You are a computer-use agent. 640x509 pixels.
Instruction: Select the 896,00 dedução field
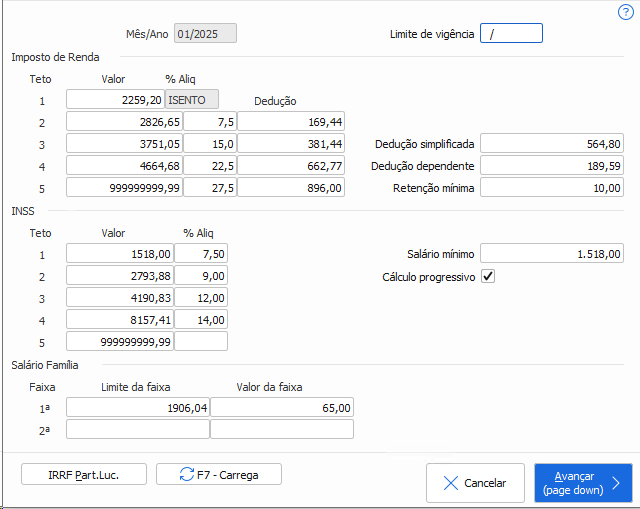click(x=291, y=188)
